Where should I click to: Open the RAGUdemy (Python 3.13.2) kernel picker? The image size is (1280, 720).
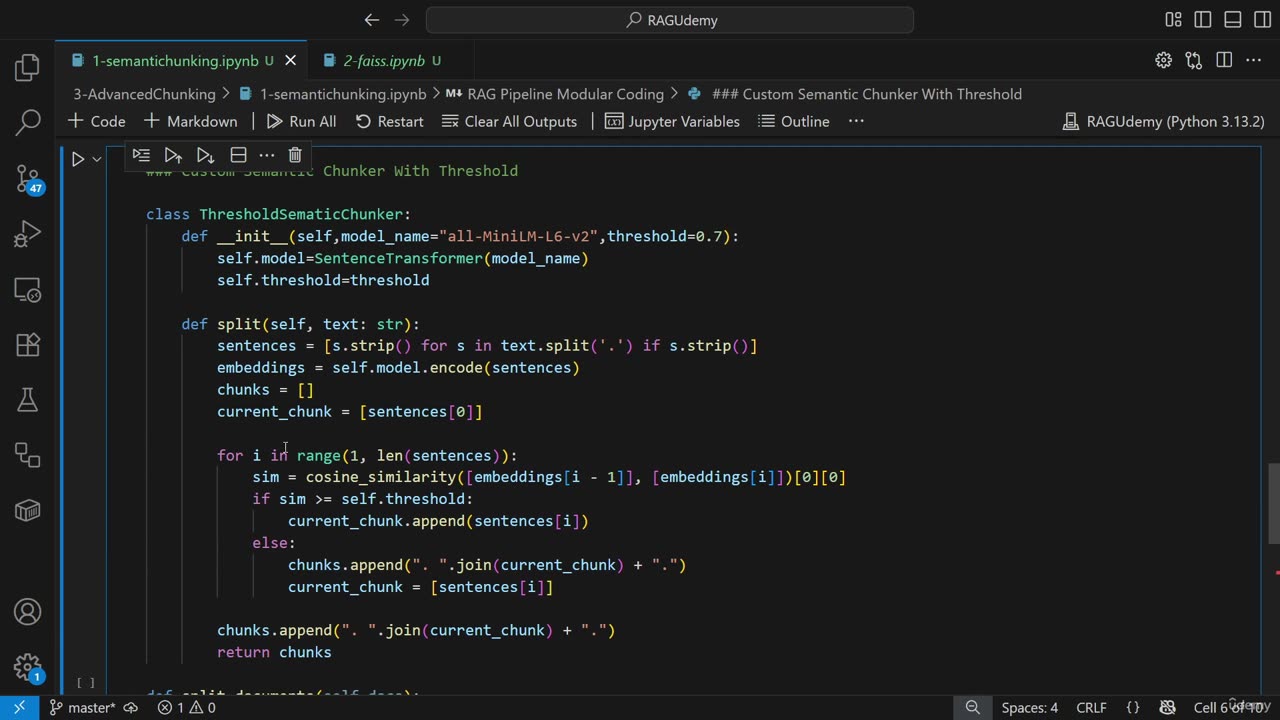(x=1163, y=121)
